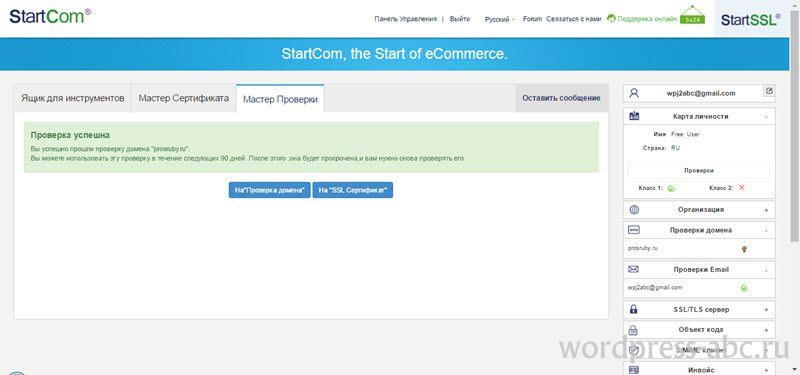Image resolution: width=800 pixels, height=375 pixels.
Task: Switch to Мастер Сертификата tab
Action: (183, 98)
